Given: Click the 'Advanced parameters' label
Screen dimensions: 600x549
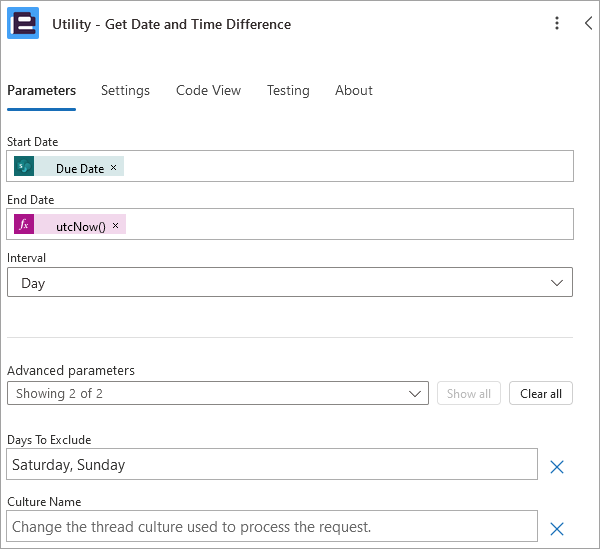Looking at the screenshot, I should click(71, 370).
